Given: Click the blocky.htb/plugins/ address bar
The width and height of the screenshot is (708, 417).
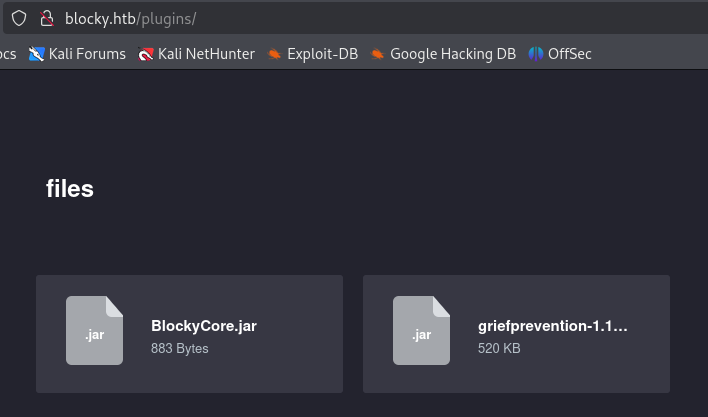Looking at the screenshot, I should [300, 18].
